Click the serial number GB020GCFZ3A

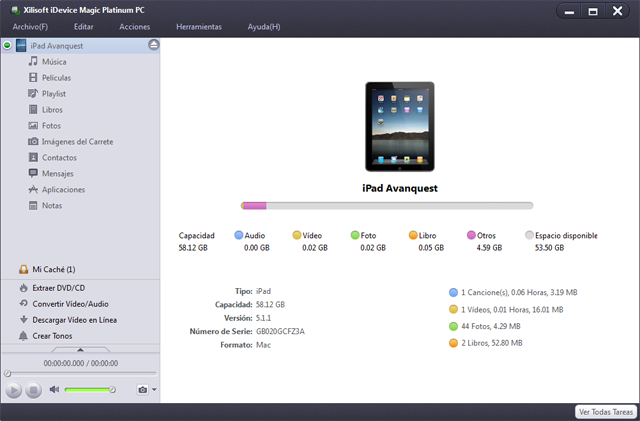point(280,331)
